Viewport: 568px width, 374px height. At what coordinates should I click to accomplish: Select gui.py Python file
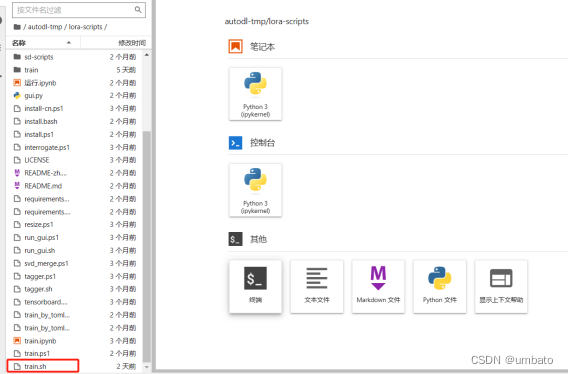75,96
